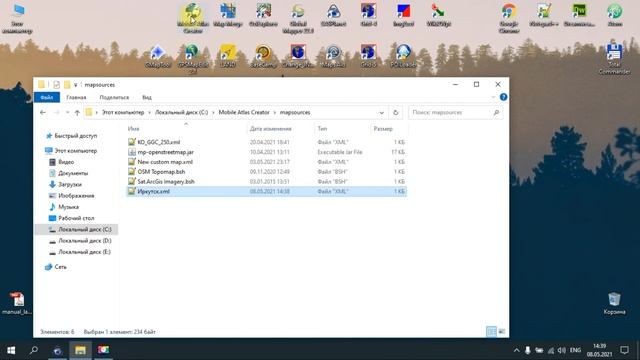The height and width of the screenshot is (360, 640).
Task: Expand the chevron after Локальный диск (C:) in breadcrumb
Action: (x=213, y=112)
